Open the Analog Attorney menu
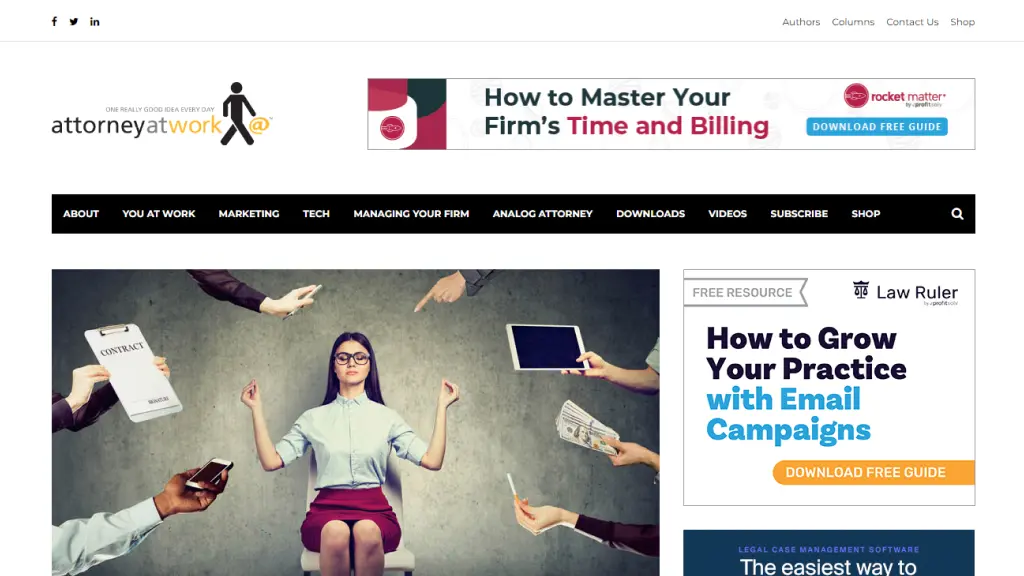This screenshot has height=576, width=1024. pyautogui.click(x=543, y=214)
